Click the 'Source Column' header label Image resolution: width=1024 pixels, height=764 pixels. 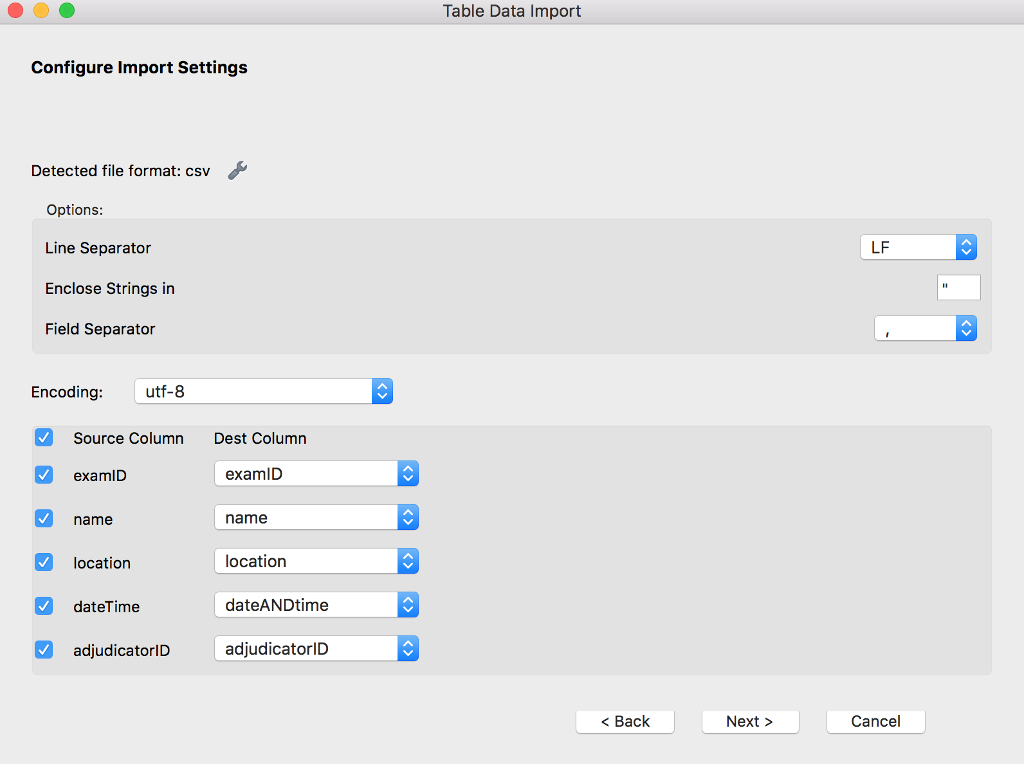click(x=128, y=438)
